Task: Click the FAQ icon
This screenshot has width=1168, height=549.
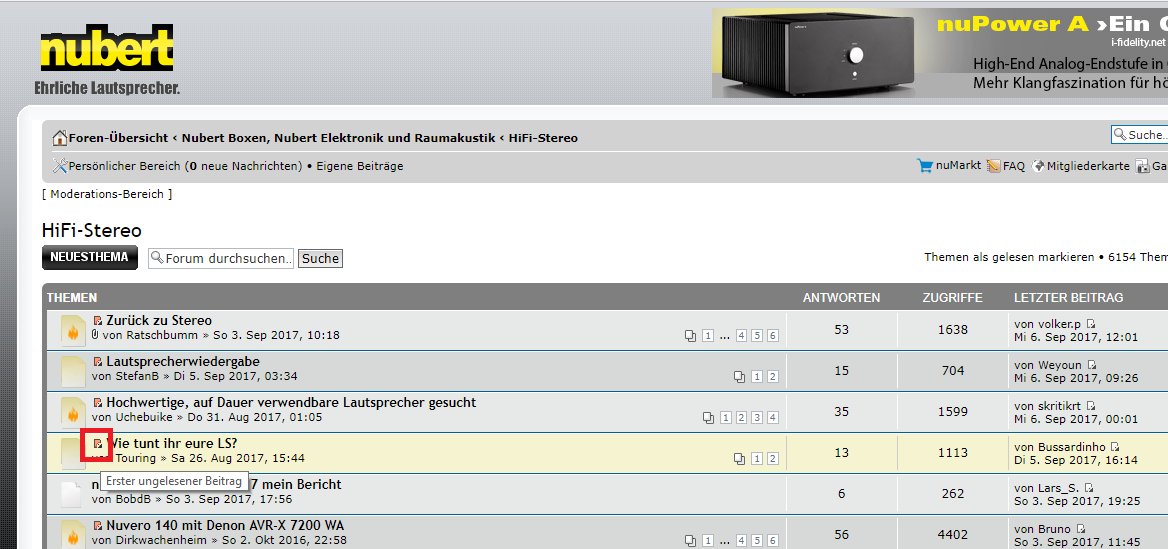Action: click(993, 166)
